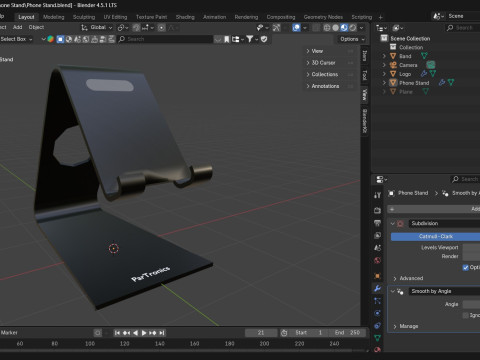Switch to the Shading workspace tab

[x=185, y=17]
